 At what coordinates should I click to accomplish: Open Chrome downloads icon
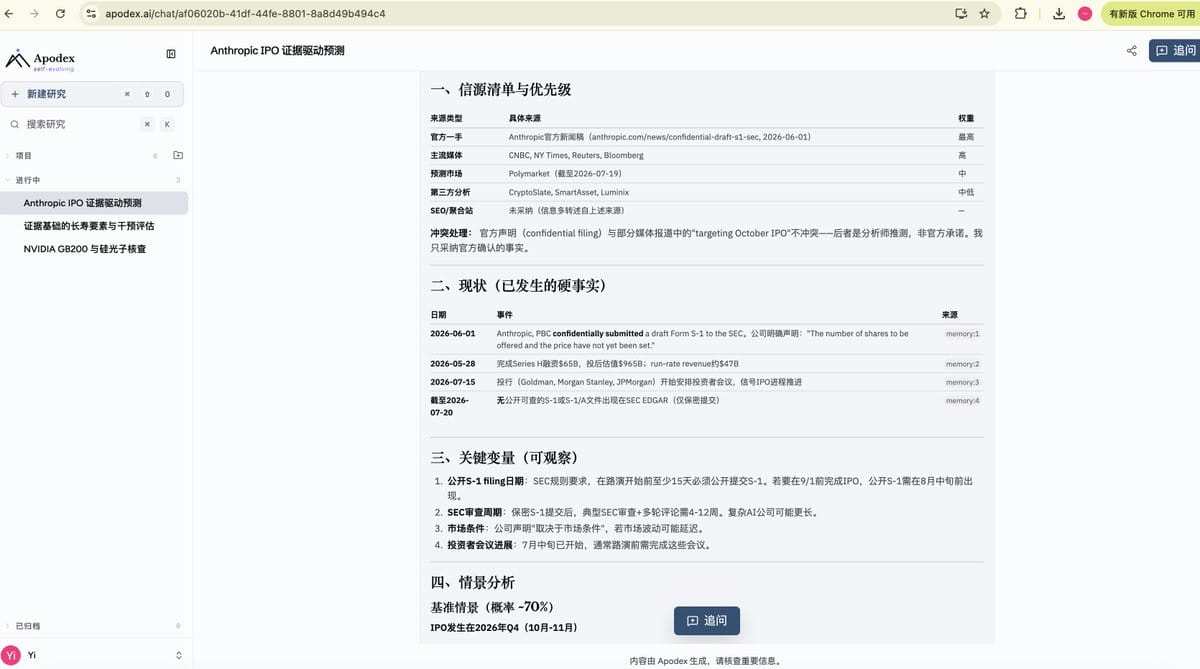(1058, 14)
